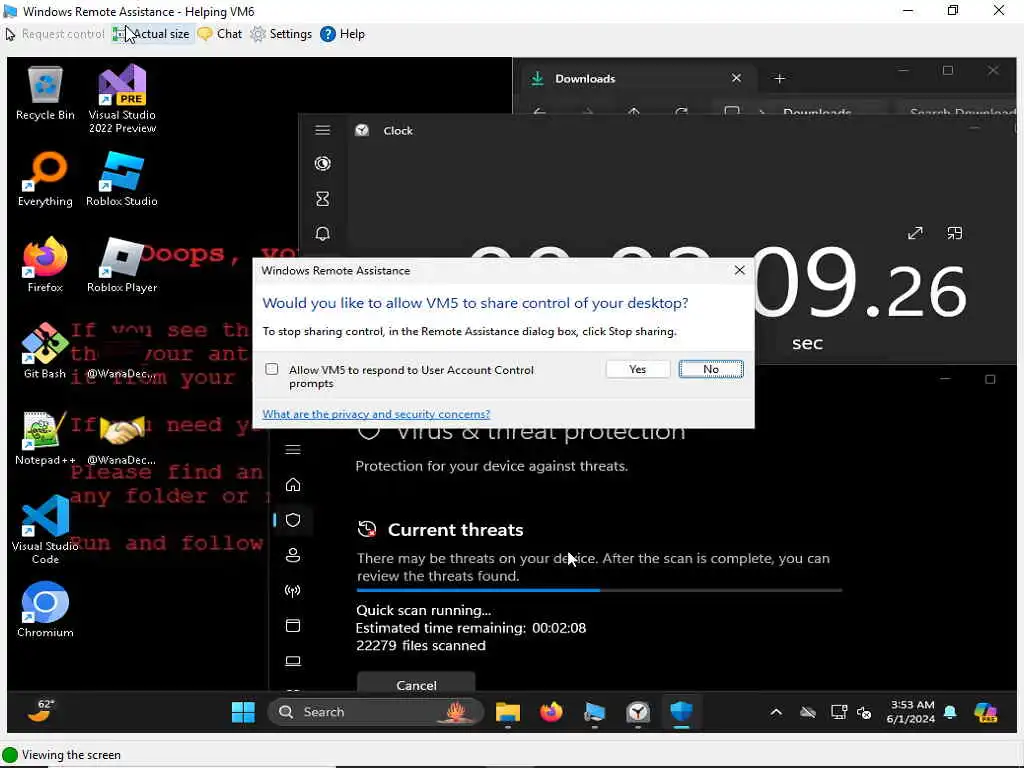Screen dimensions: 1024x768
Task: Click the Copilot preview icon in taskbar
Action: pos(985,712)
